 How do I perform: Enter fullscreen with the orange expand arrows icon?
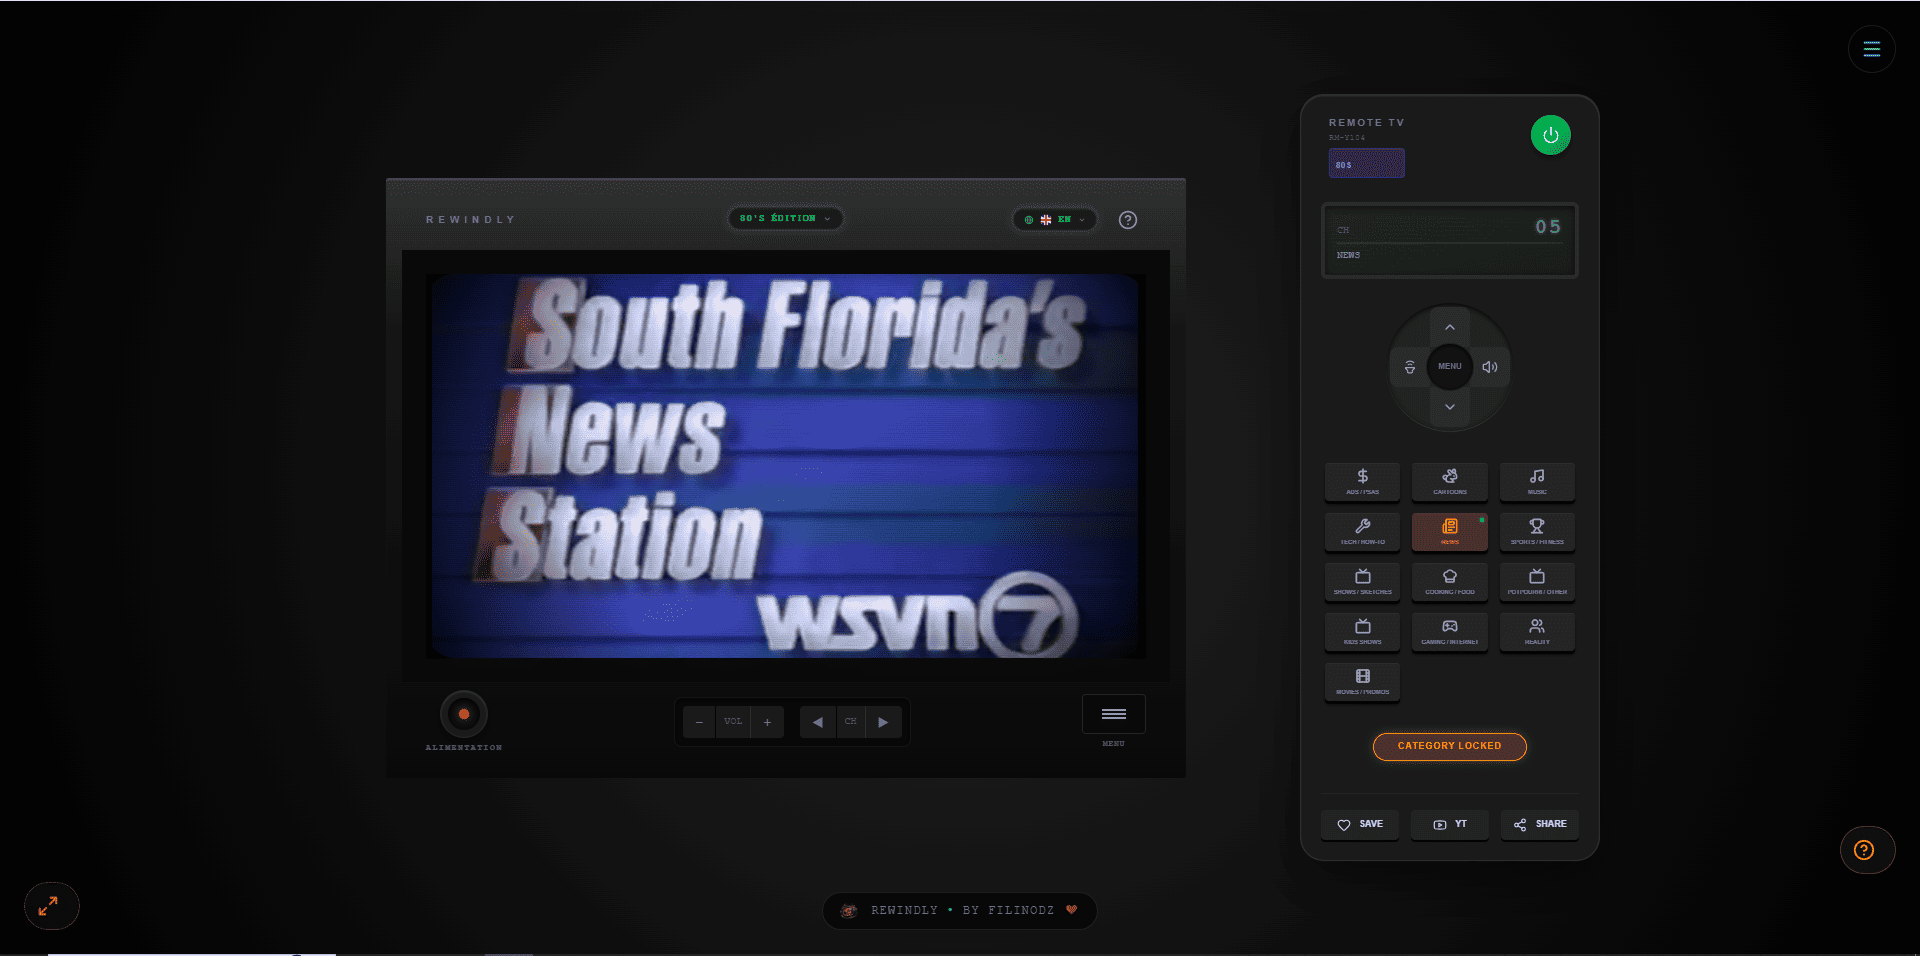coord(51,906)
